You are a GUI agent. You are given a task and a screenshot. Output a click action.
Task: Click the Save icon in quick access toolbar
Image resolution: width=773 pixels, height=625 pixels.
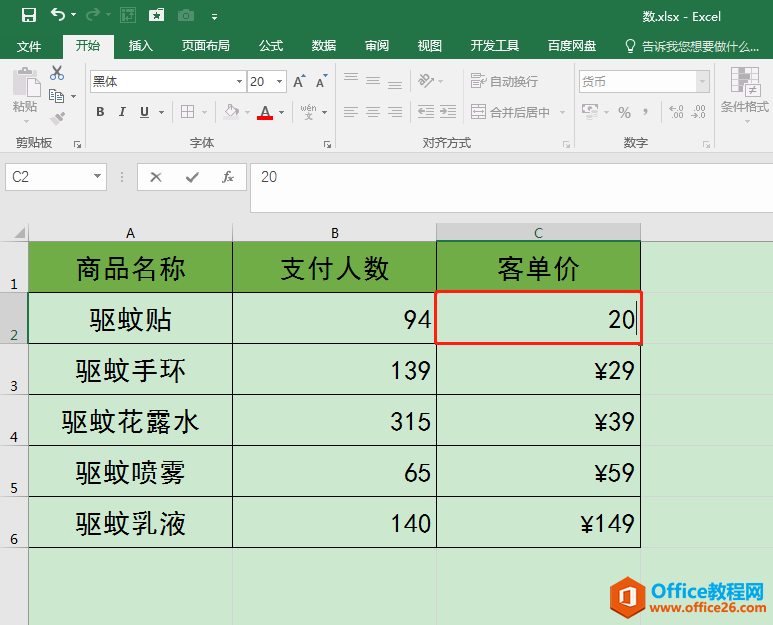pos(28,15)
